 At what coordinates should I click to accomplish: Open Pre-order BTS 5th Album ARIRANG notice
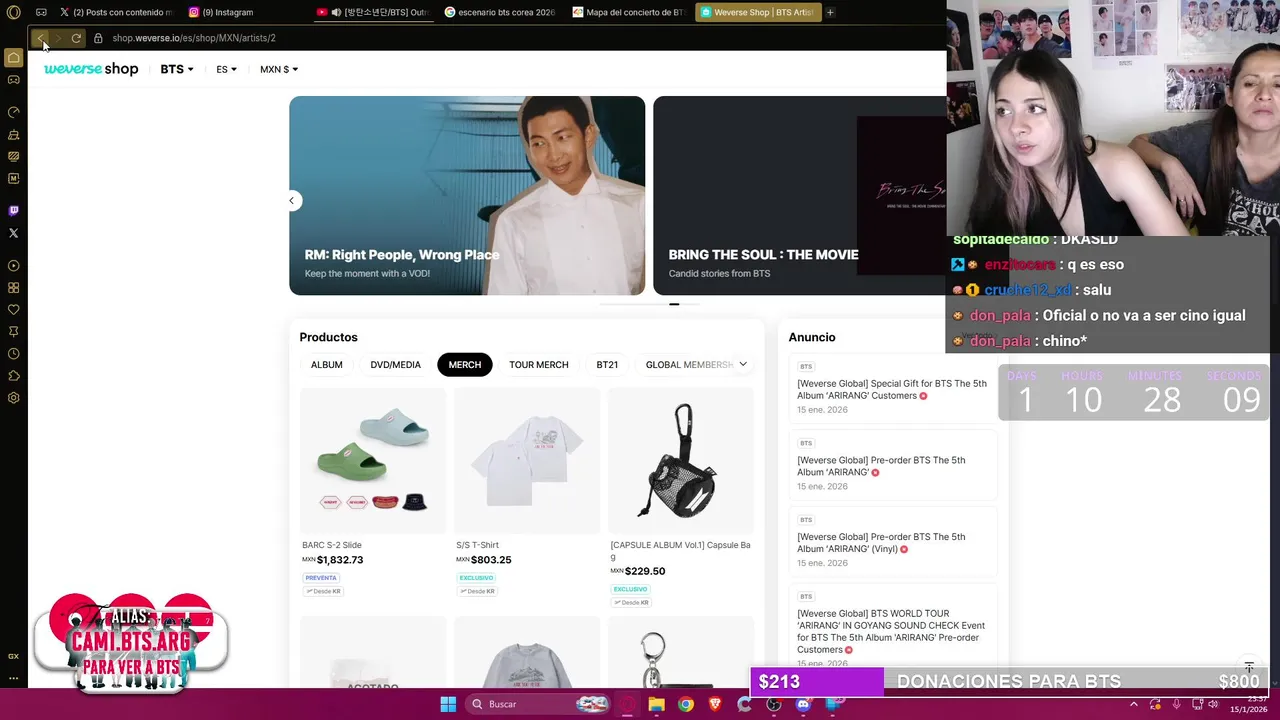coord(881,466)
